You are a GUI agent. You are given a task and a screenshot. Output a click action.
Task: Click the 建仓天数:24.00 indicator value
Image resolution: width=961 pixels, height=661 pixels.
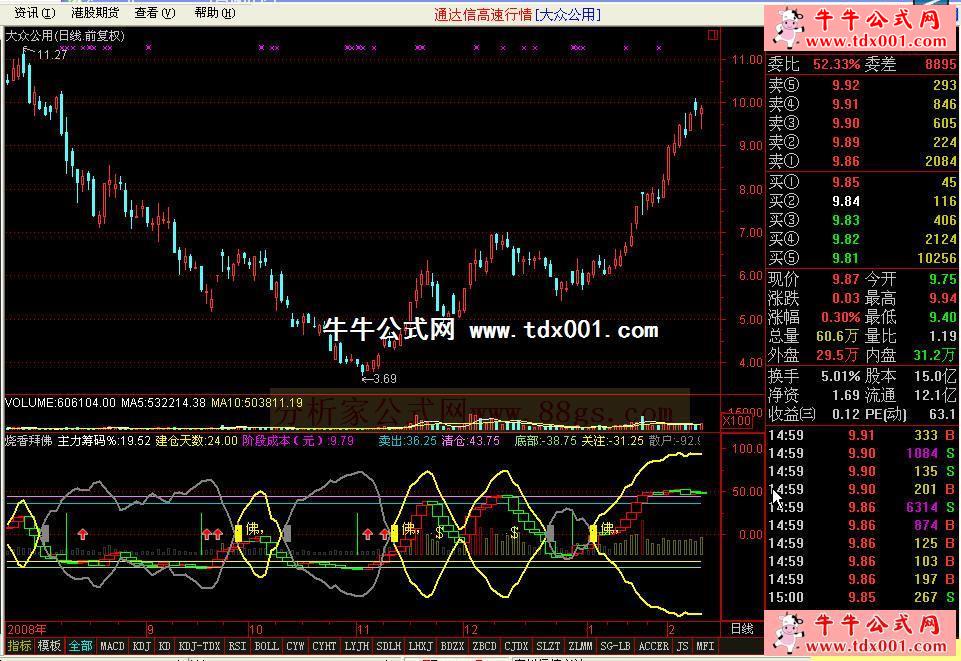coord(196,440)
